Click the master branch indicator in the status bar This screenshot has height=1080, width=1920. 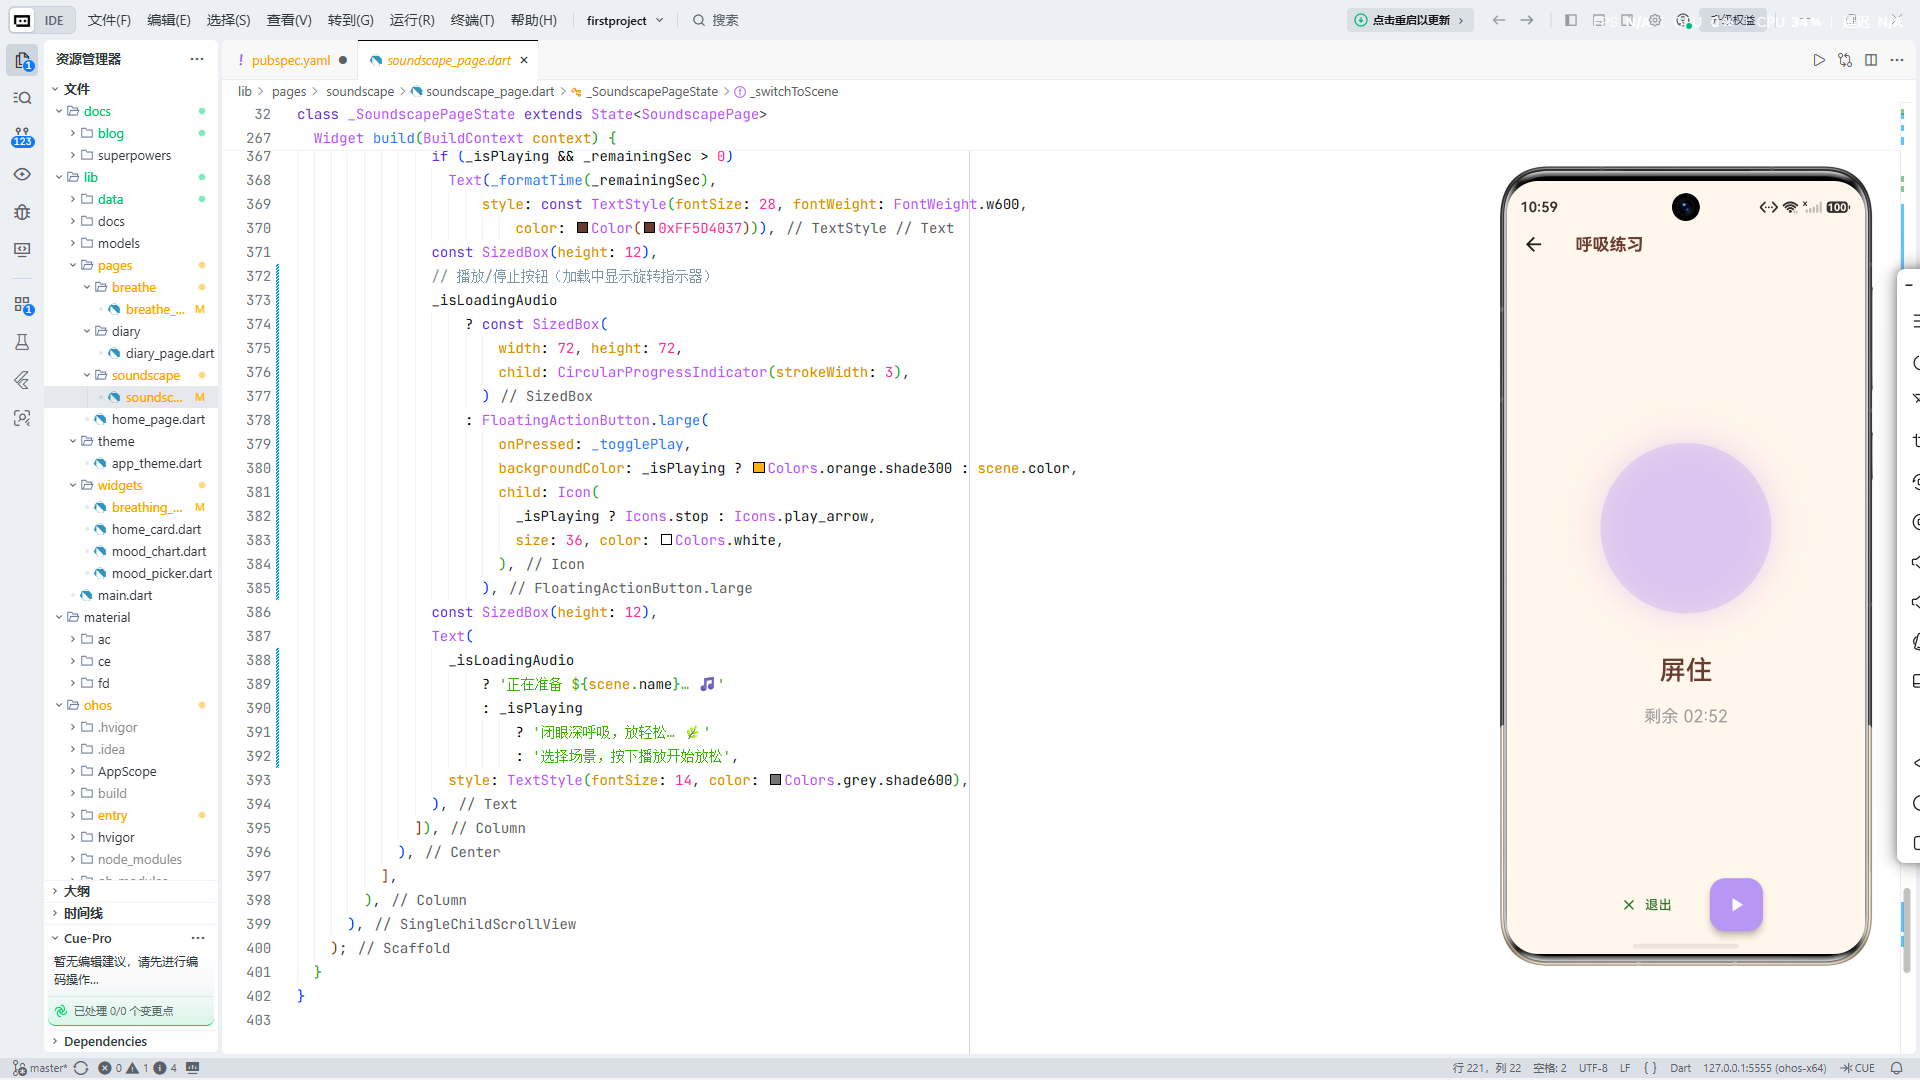40,1068
